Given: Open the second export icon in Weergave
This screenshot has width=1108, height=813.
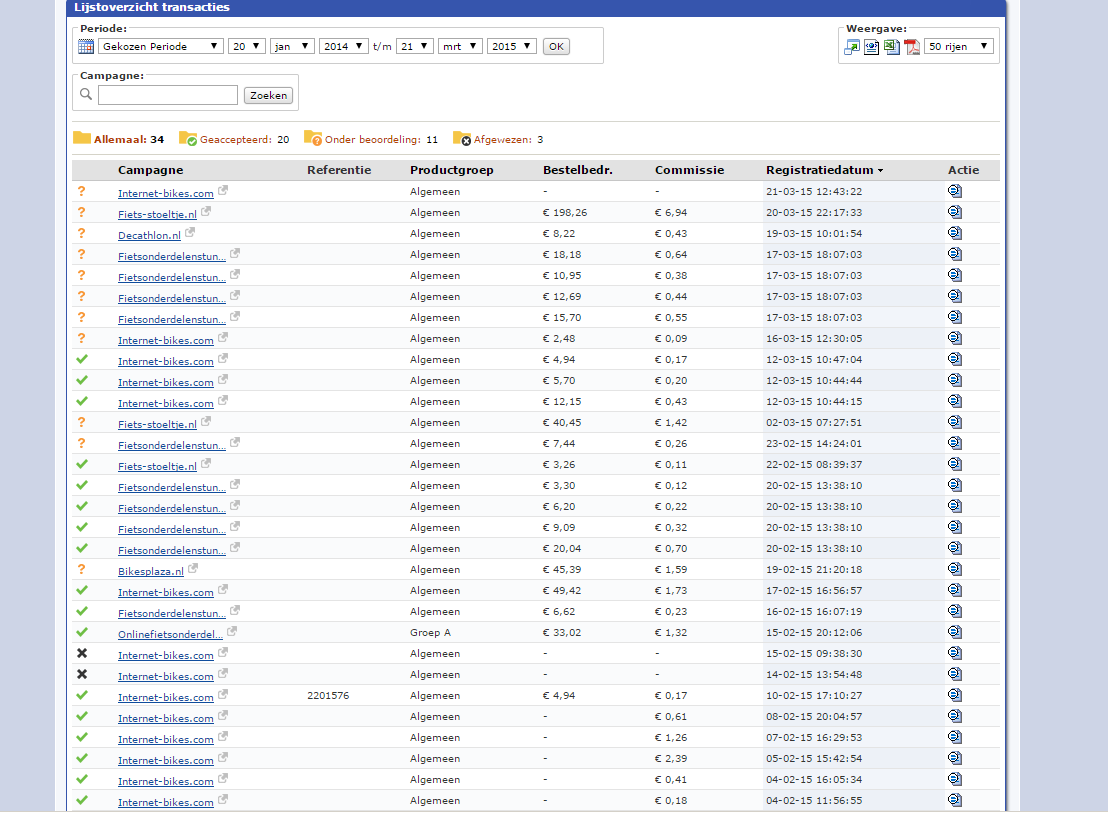Looking at the screenshot, I should click(872, 47).
